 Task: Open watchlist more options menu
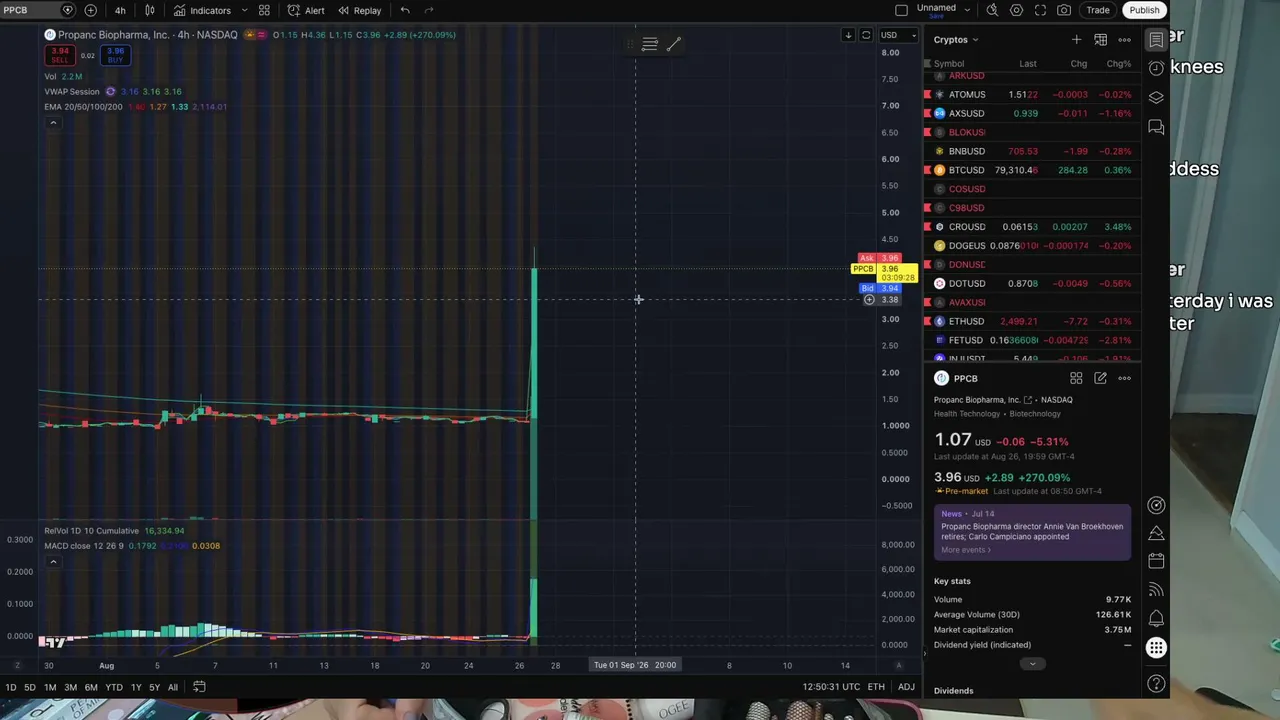click(x=1124, y=40)
